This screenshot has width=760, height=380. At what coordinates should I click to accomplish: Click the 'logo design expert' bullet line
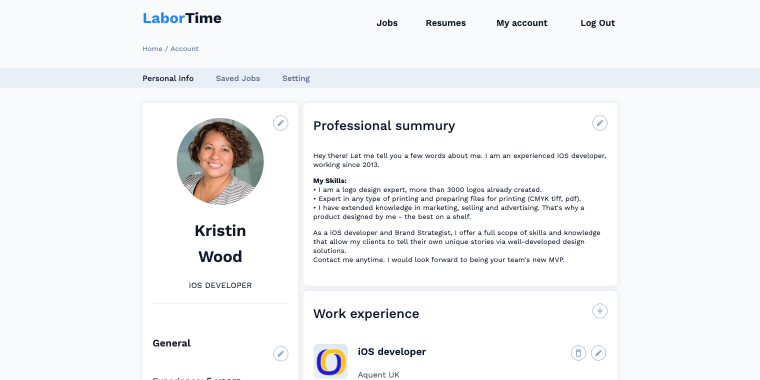(427, 190)
